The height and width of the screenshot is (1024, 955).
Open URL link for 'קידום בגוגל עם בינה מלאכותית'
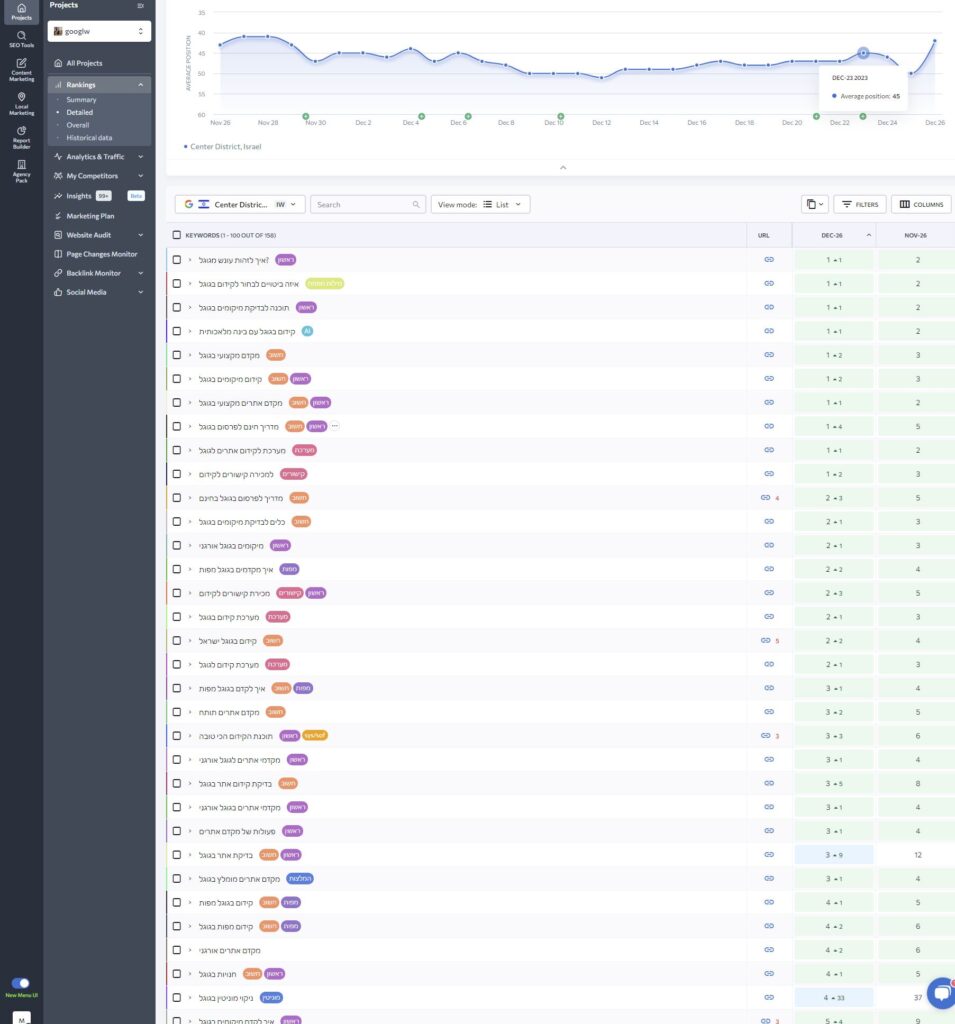pos(769,331)
